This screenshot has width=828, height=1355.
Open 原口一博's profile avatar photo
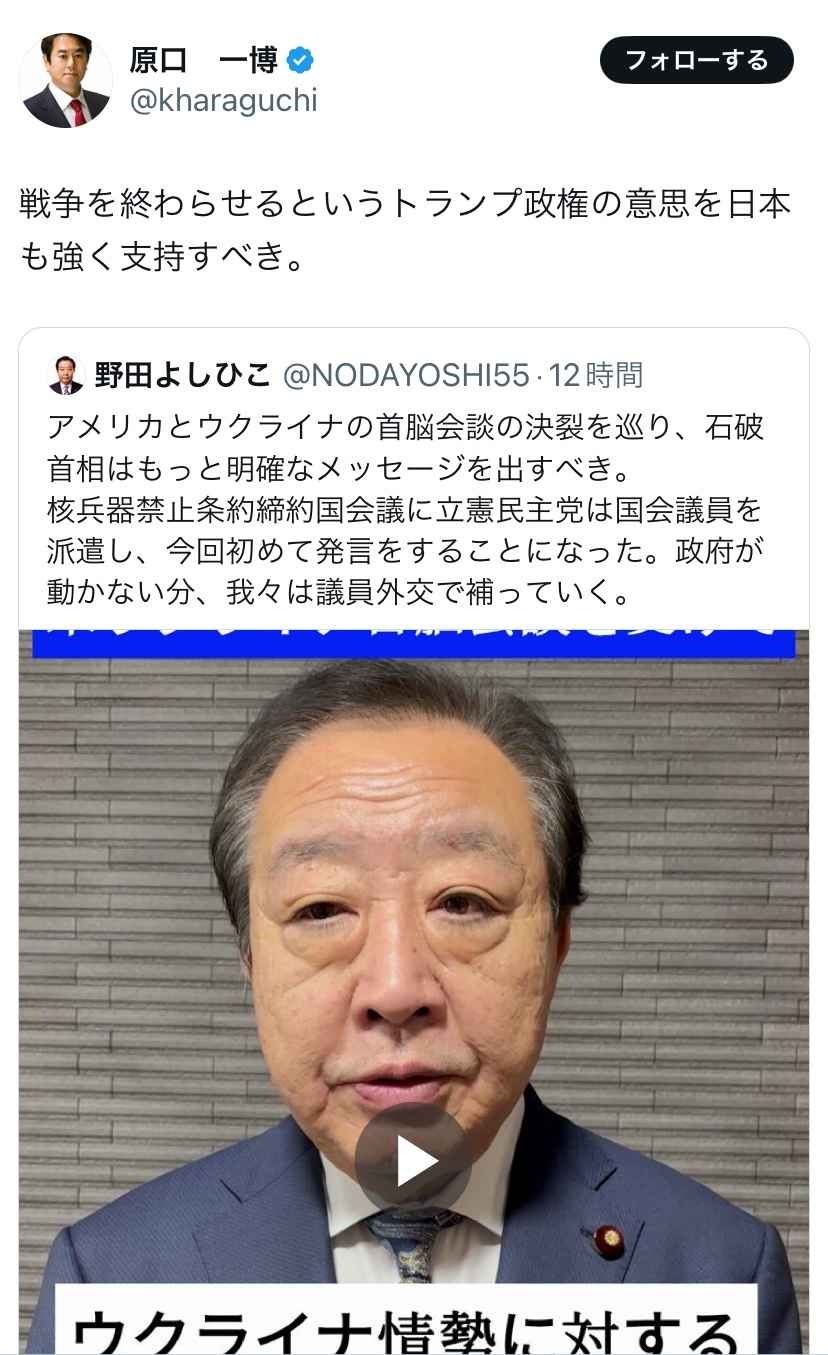click(67, 81)
